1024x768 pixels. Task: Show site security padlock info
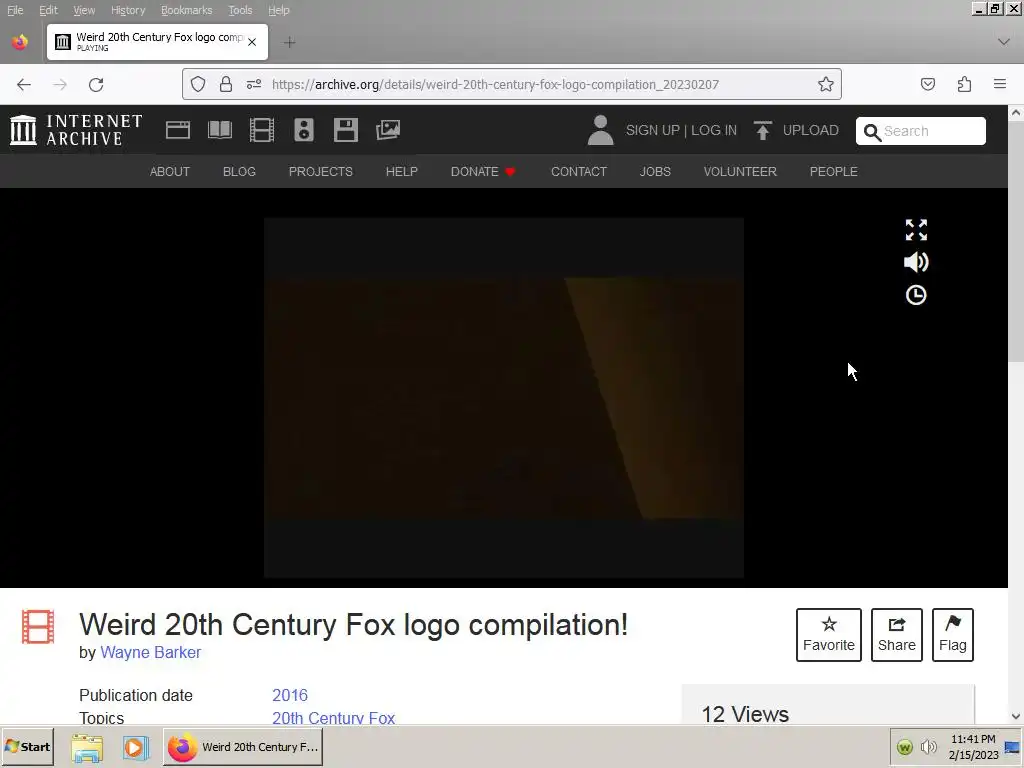pyautogui.click(x=226, y=84)
